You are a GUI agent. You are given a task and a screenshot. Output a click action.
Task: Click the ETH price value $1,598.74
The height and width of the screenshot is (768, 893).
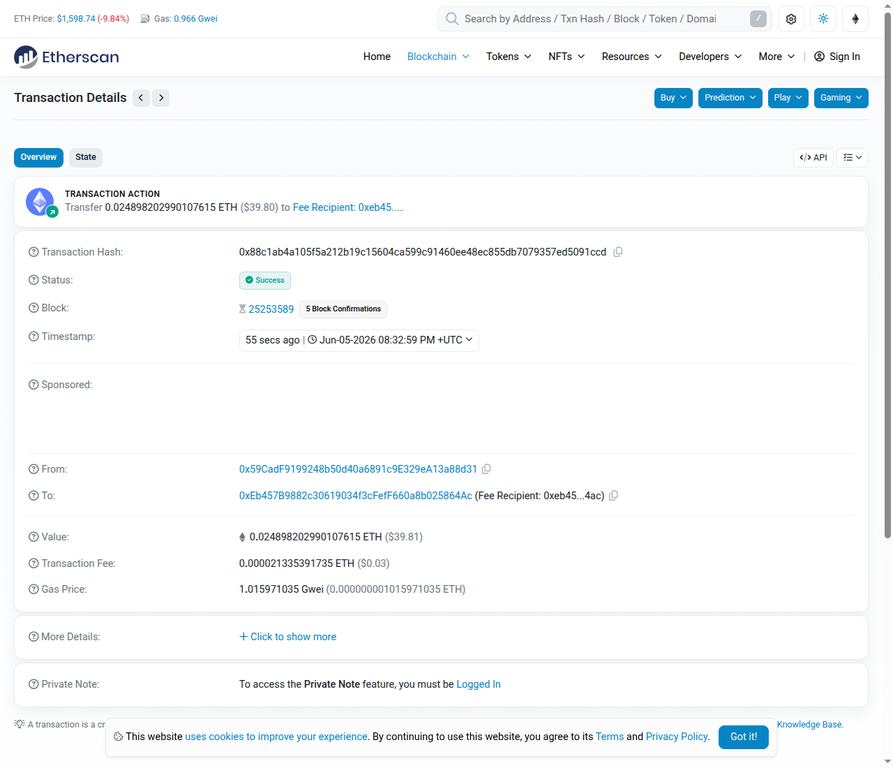76,19
